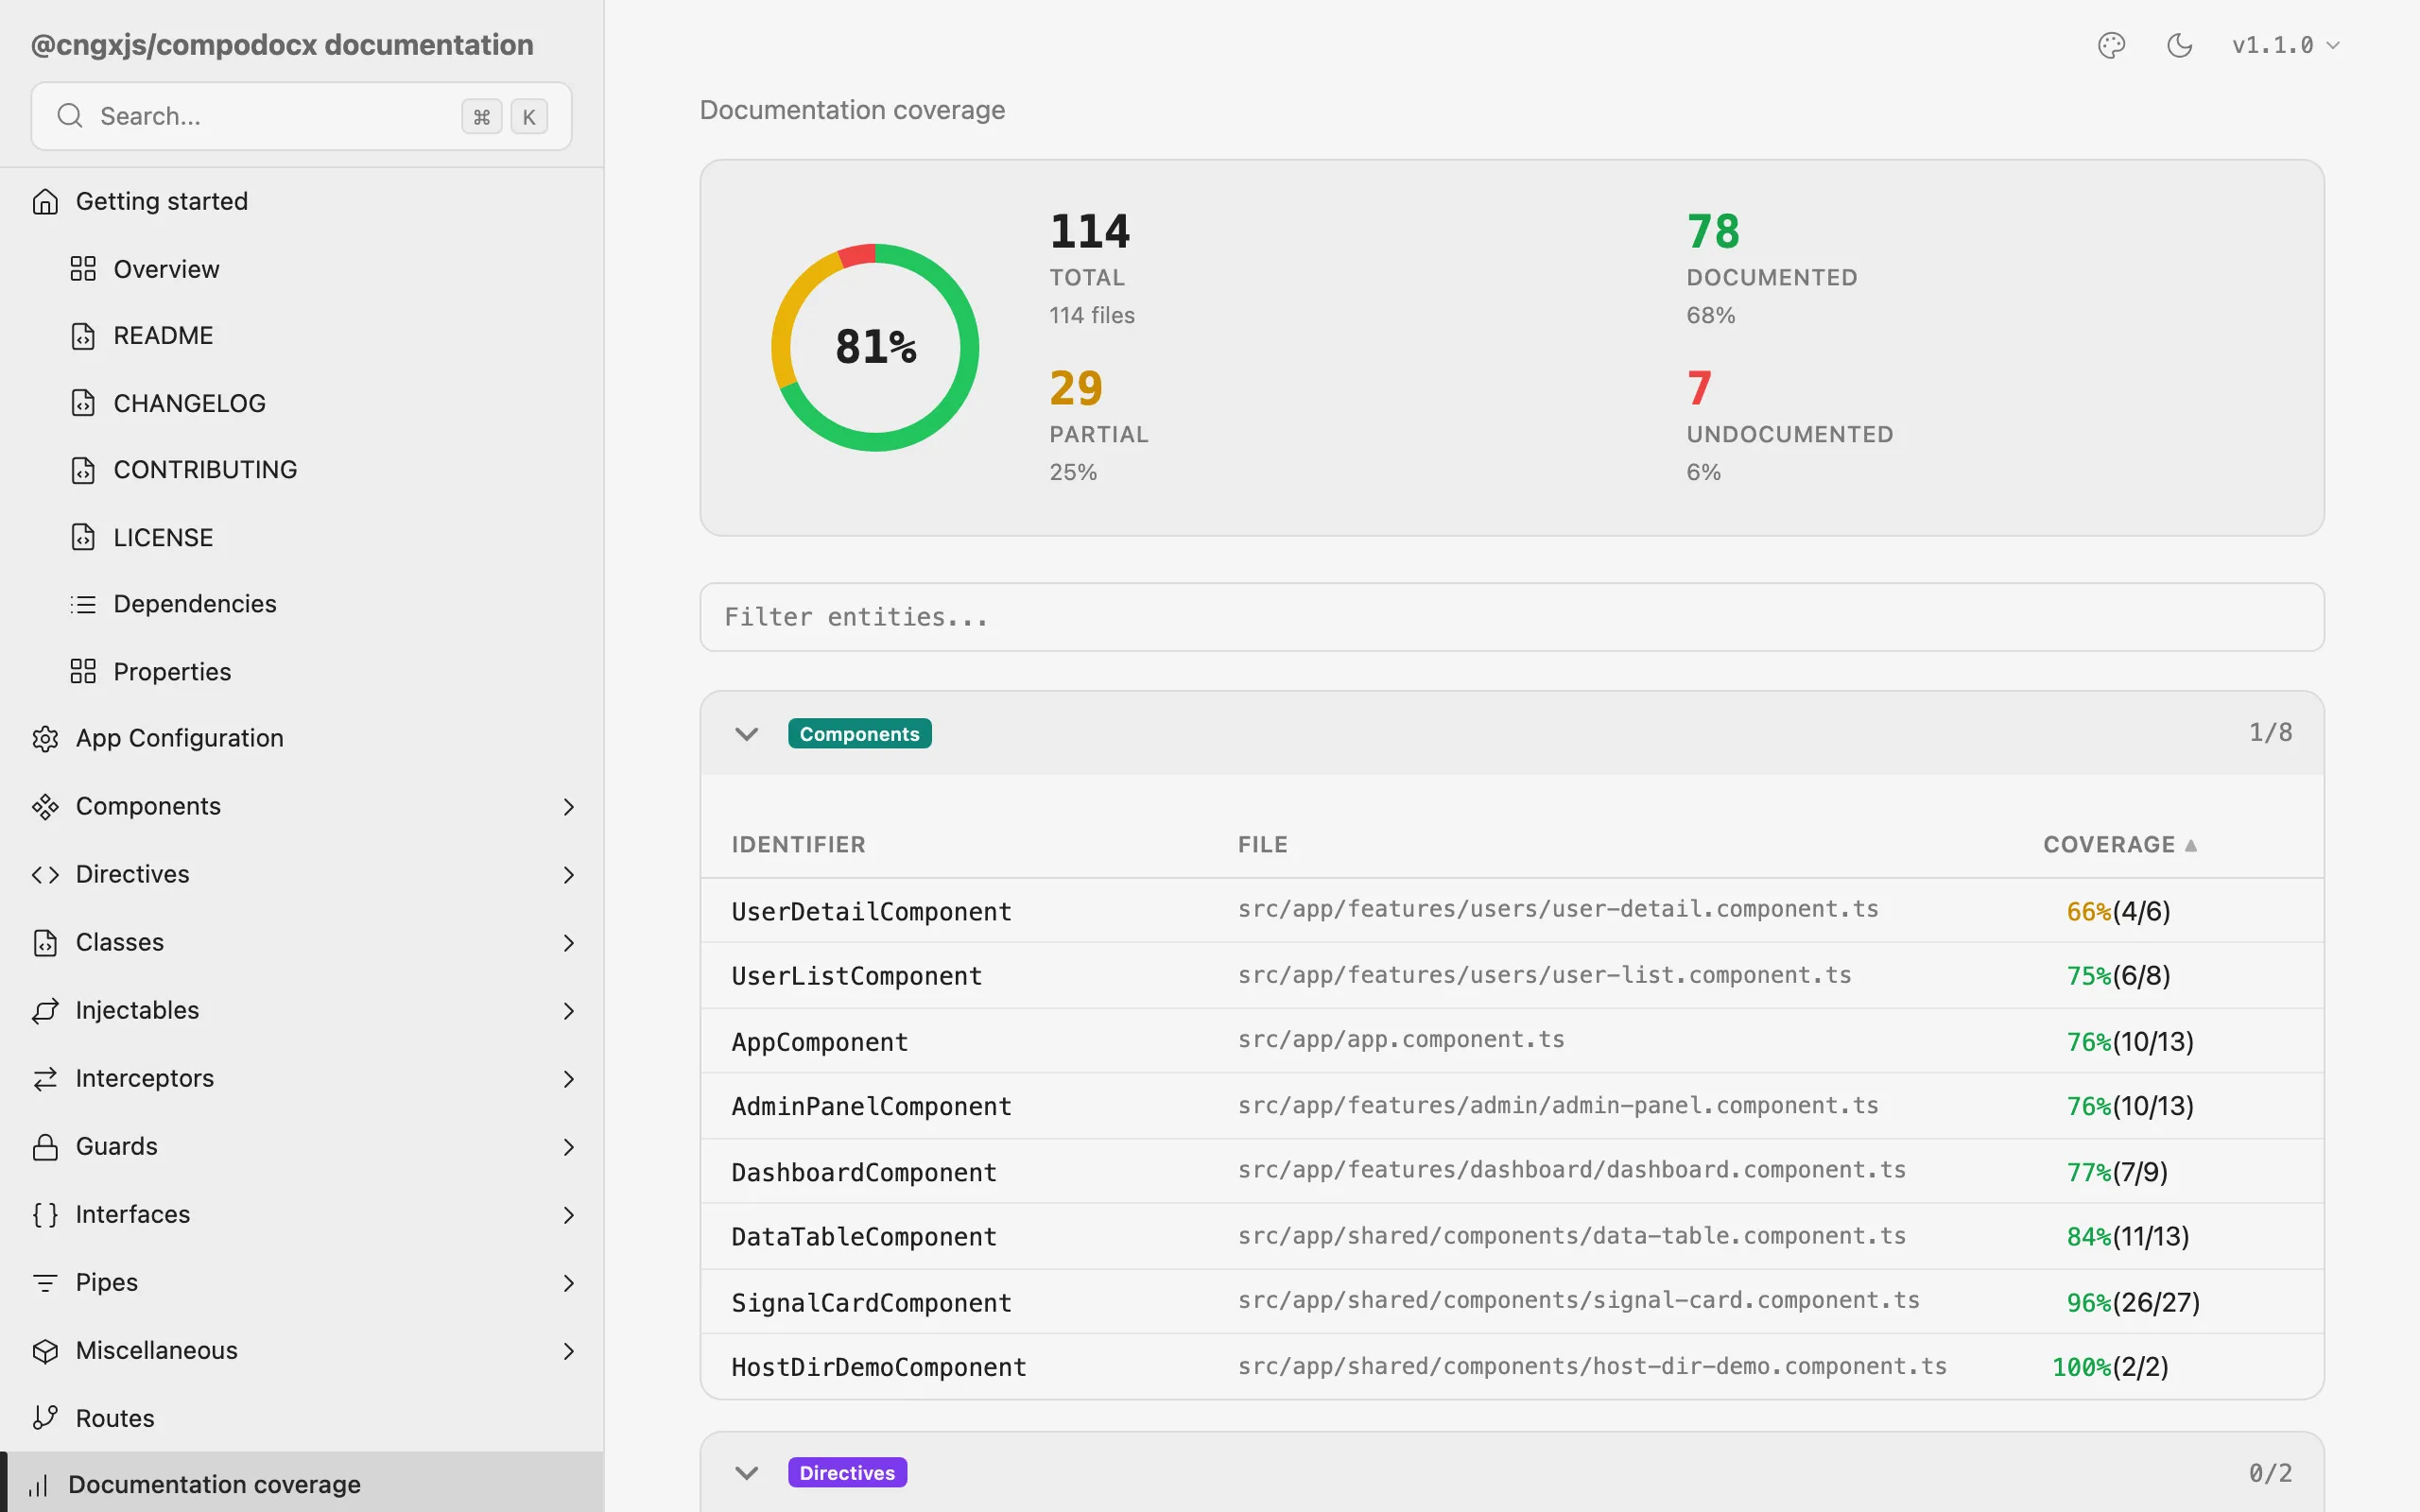2420x1512 pixels.
Task: Click the Filter entities input
Action: [x=1512, y=617]
